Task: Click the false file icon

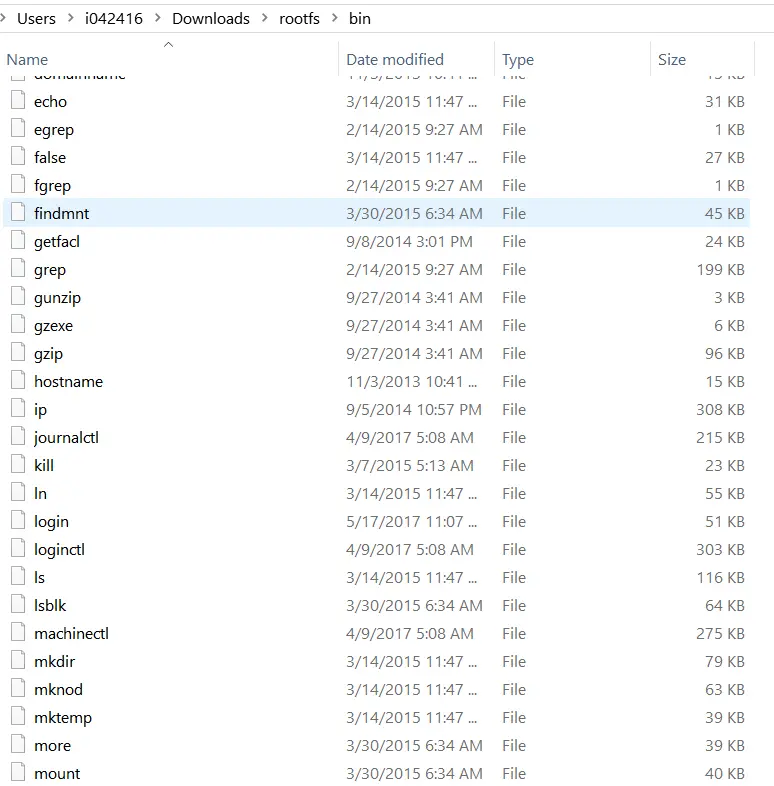Action: pos(18,156)
